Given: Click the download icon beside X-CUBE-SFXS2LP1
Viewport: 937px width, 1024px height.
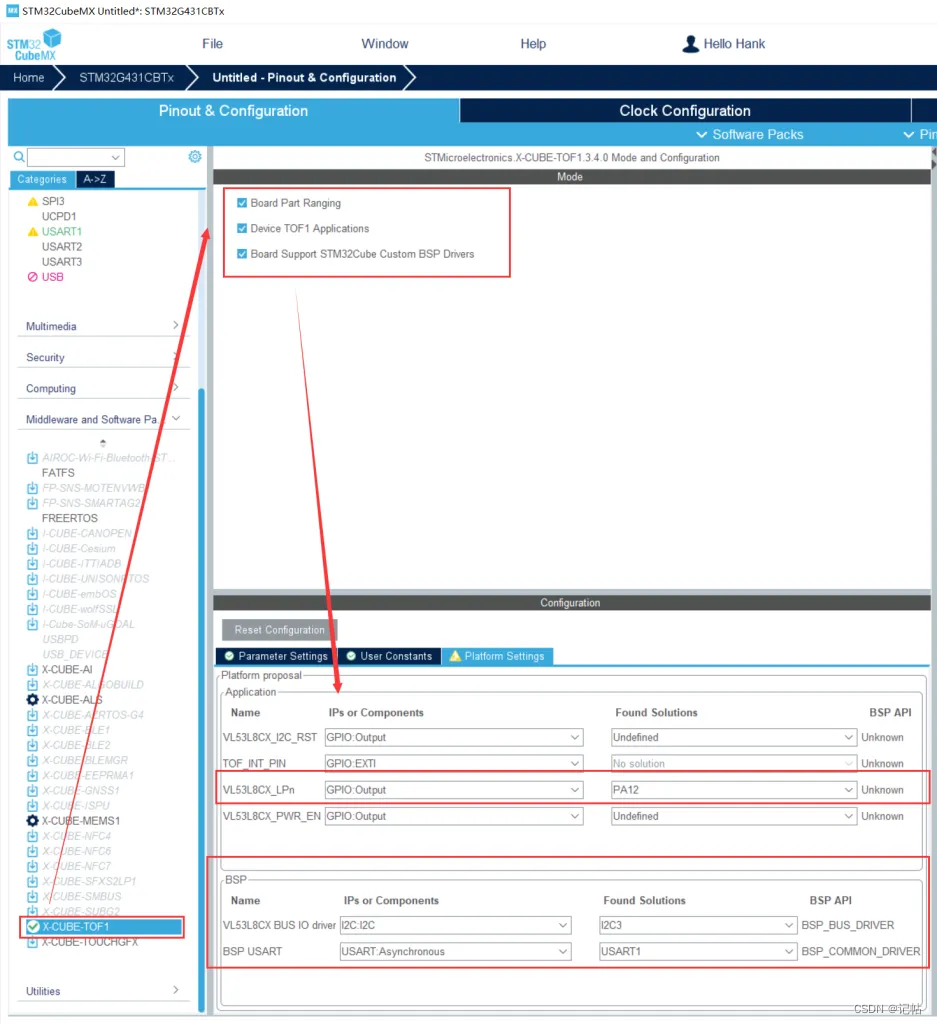Looking at the screenshot, I should click(x=32, y=881).
